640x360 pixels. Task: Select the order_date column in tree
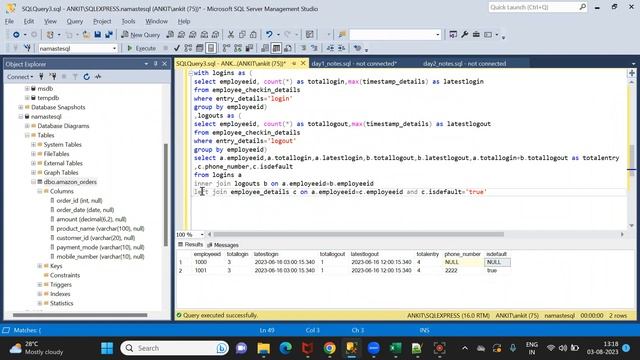click(x=85, y=210)
